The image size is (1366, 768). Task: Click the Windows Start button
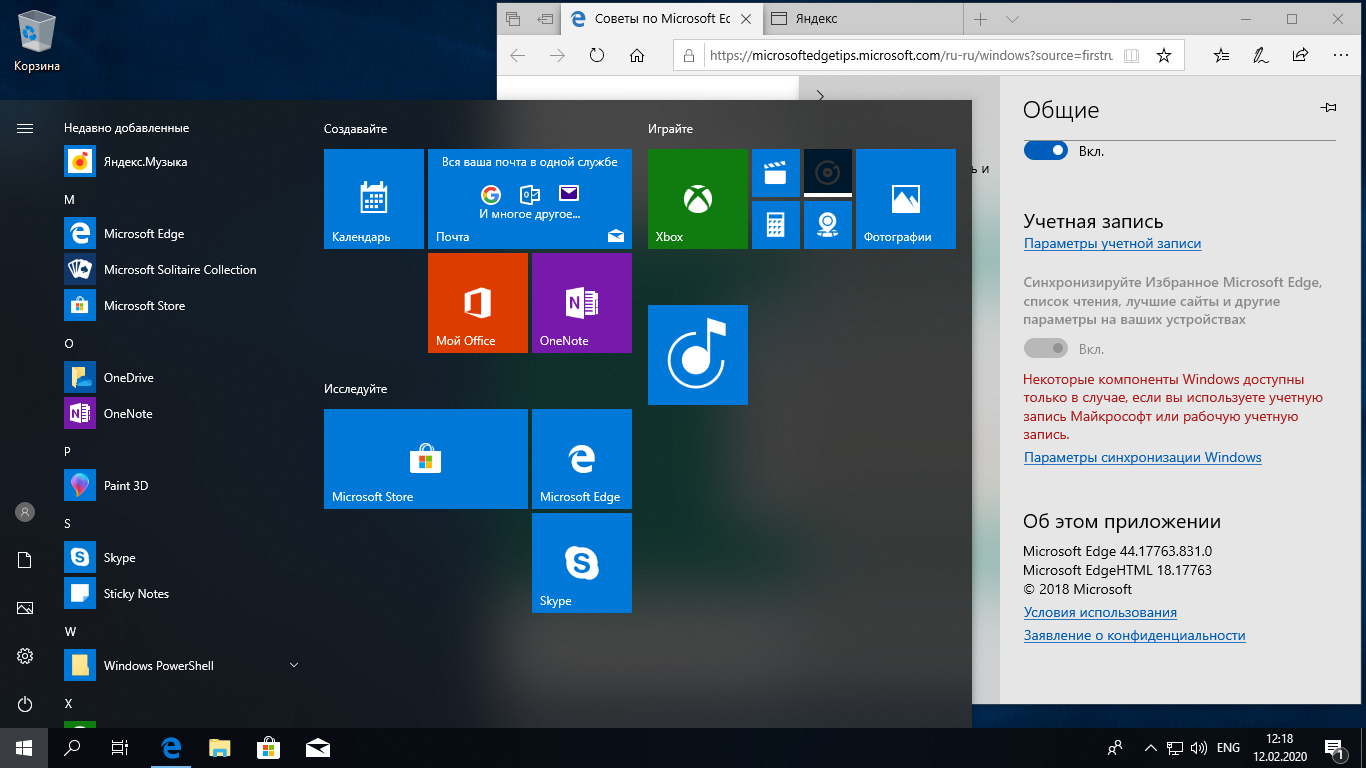[24, 748]
